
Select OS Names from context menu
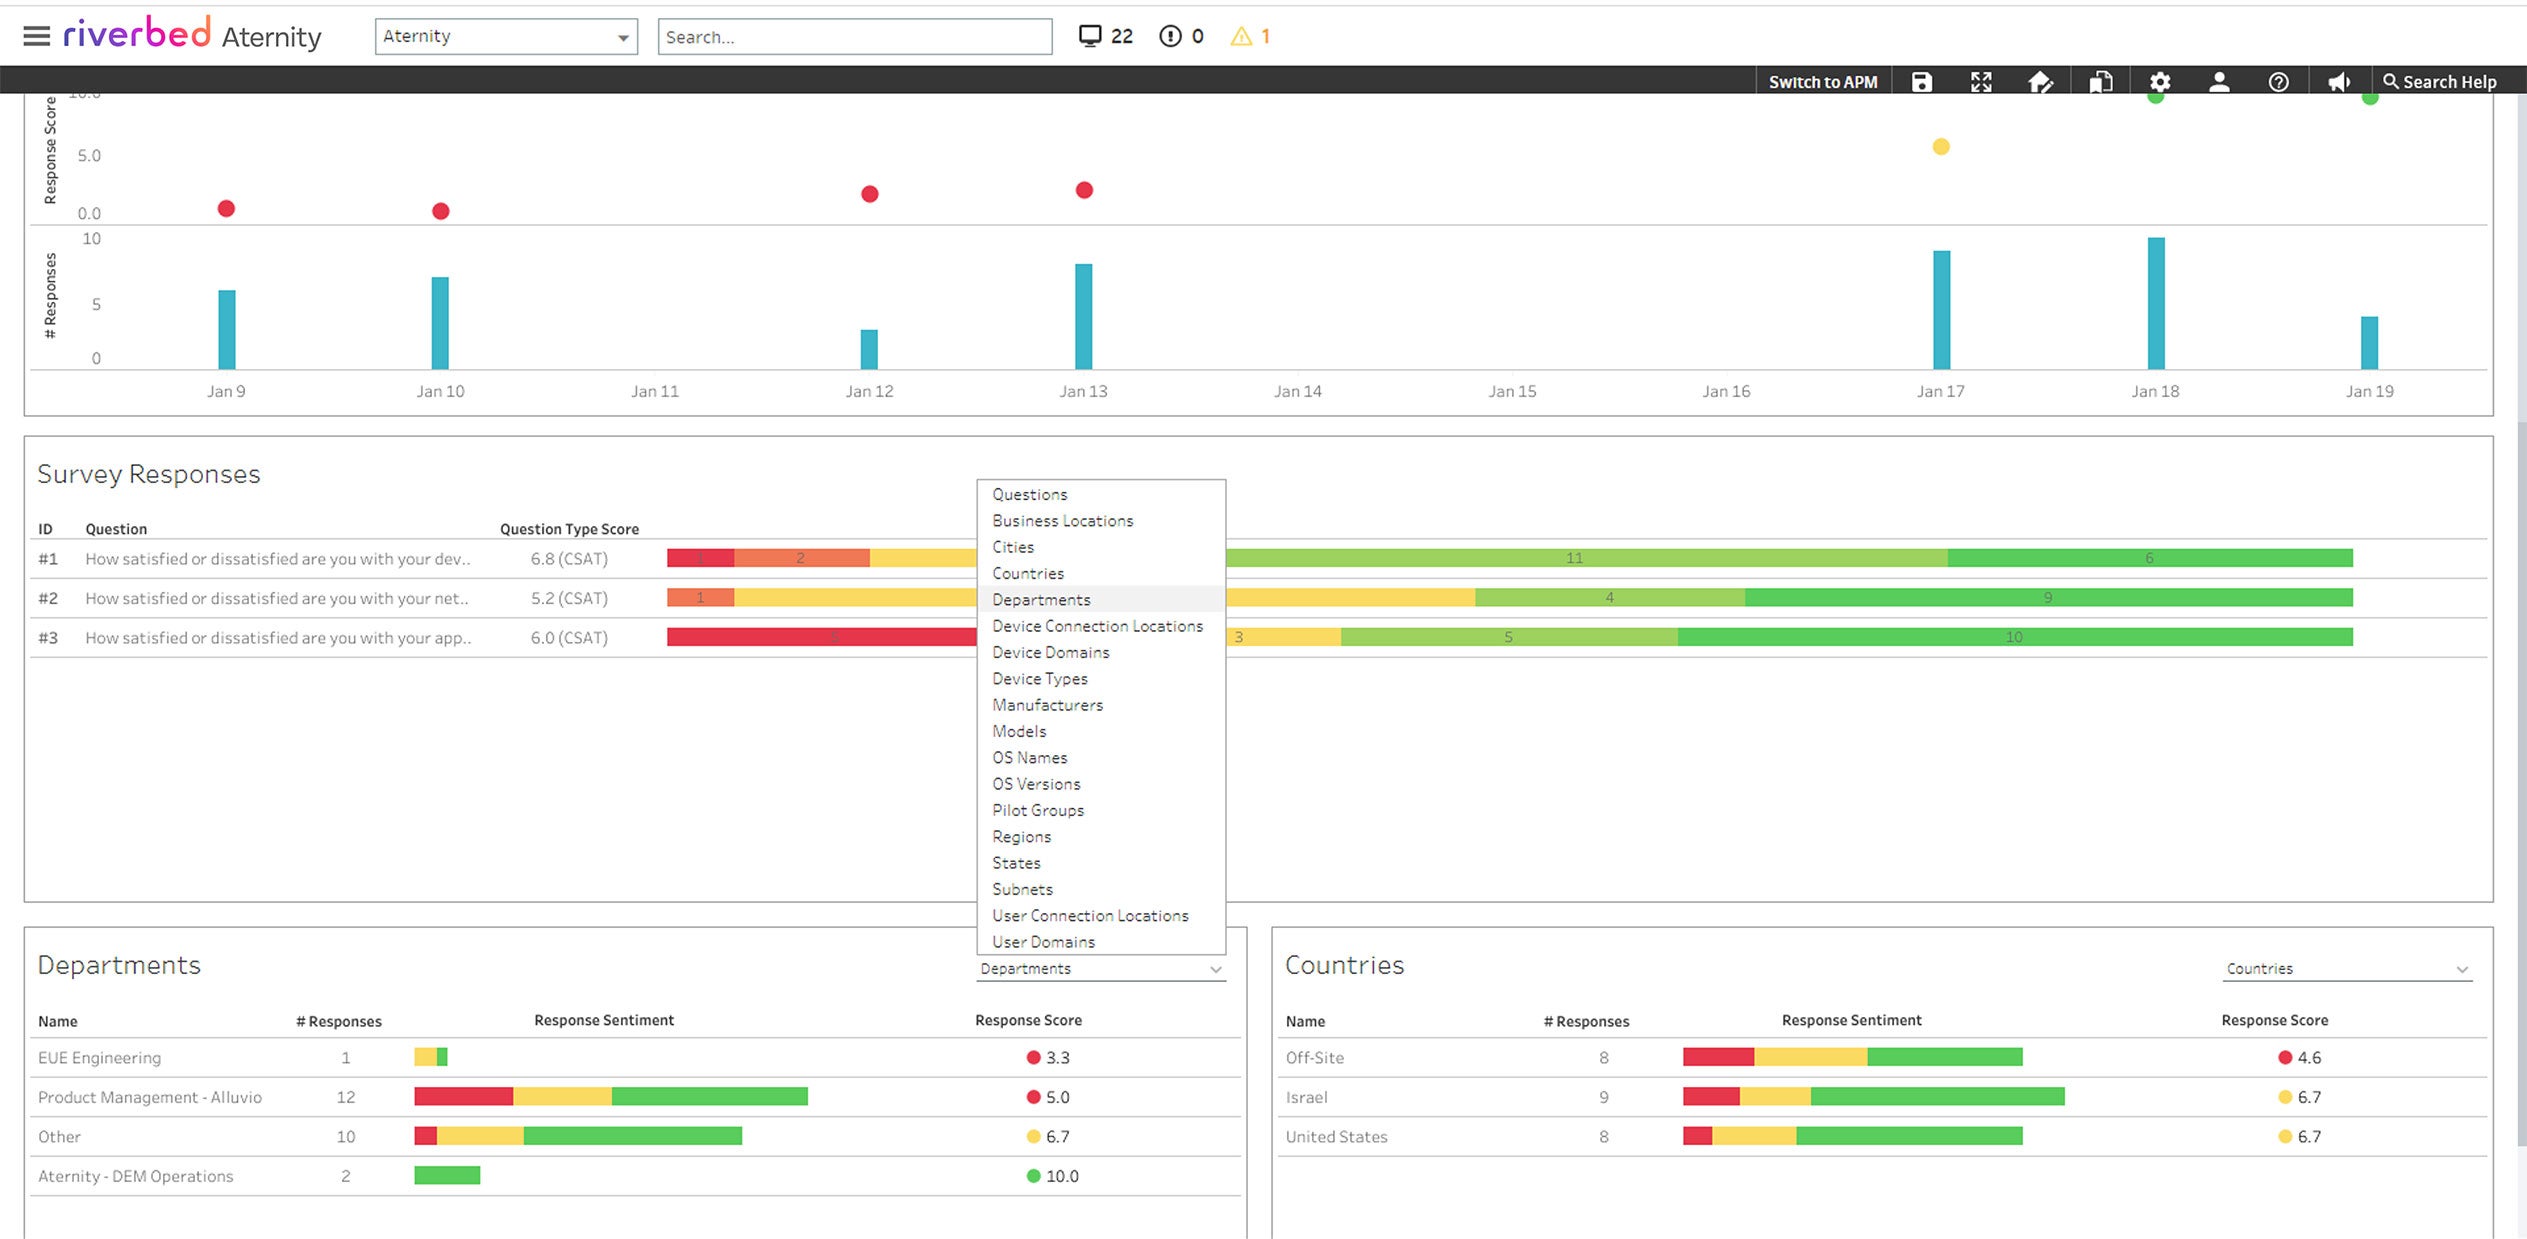[1028, 757]
